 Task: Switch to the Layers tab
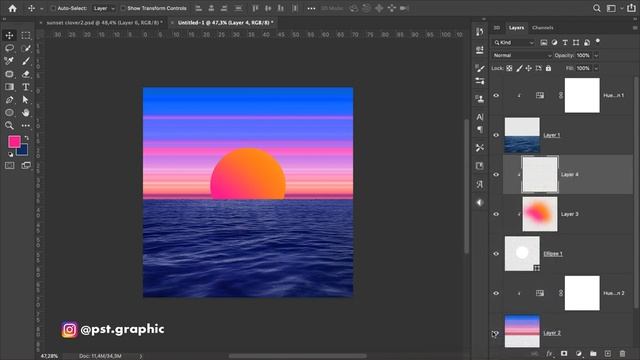tap(516, 28)
